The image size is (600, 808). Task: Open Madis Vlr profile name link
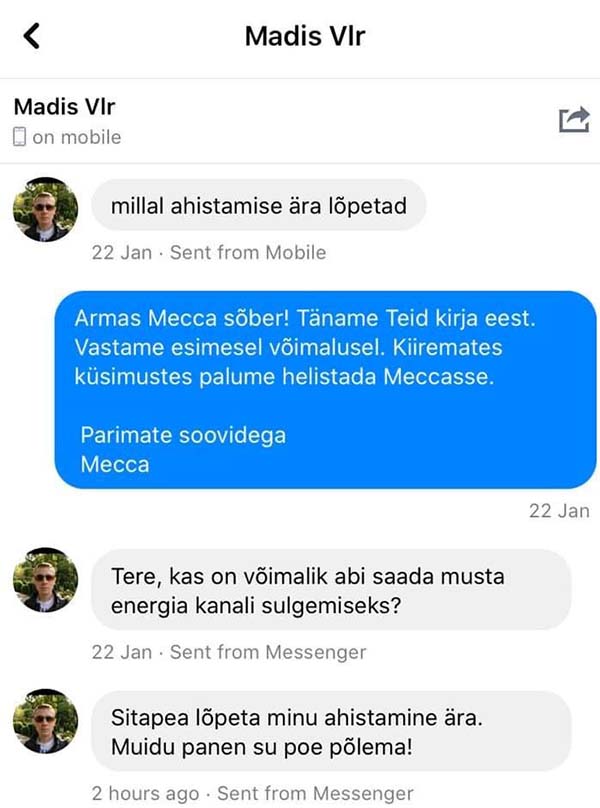(64, 107)
